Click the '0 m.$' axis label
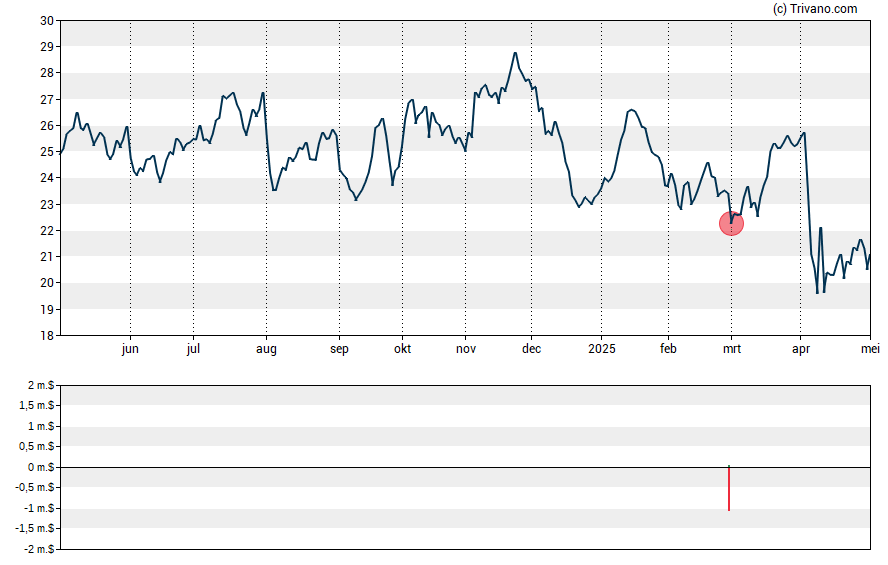This screenshot has width=888, height=565. [41, 467]
